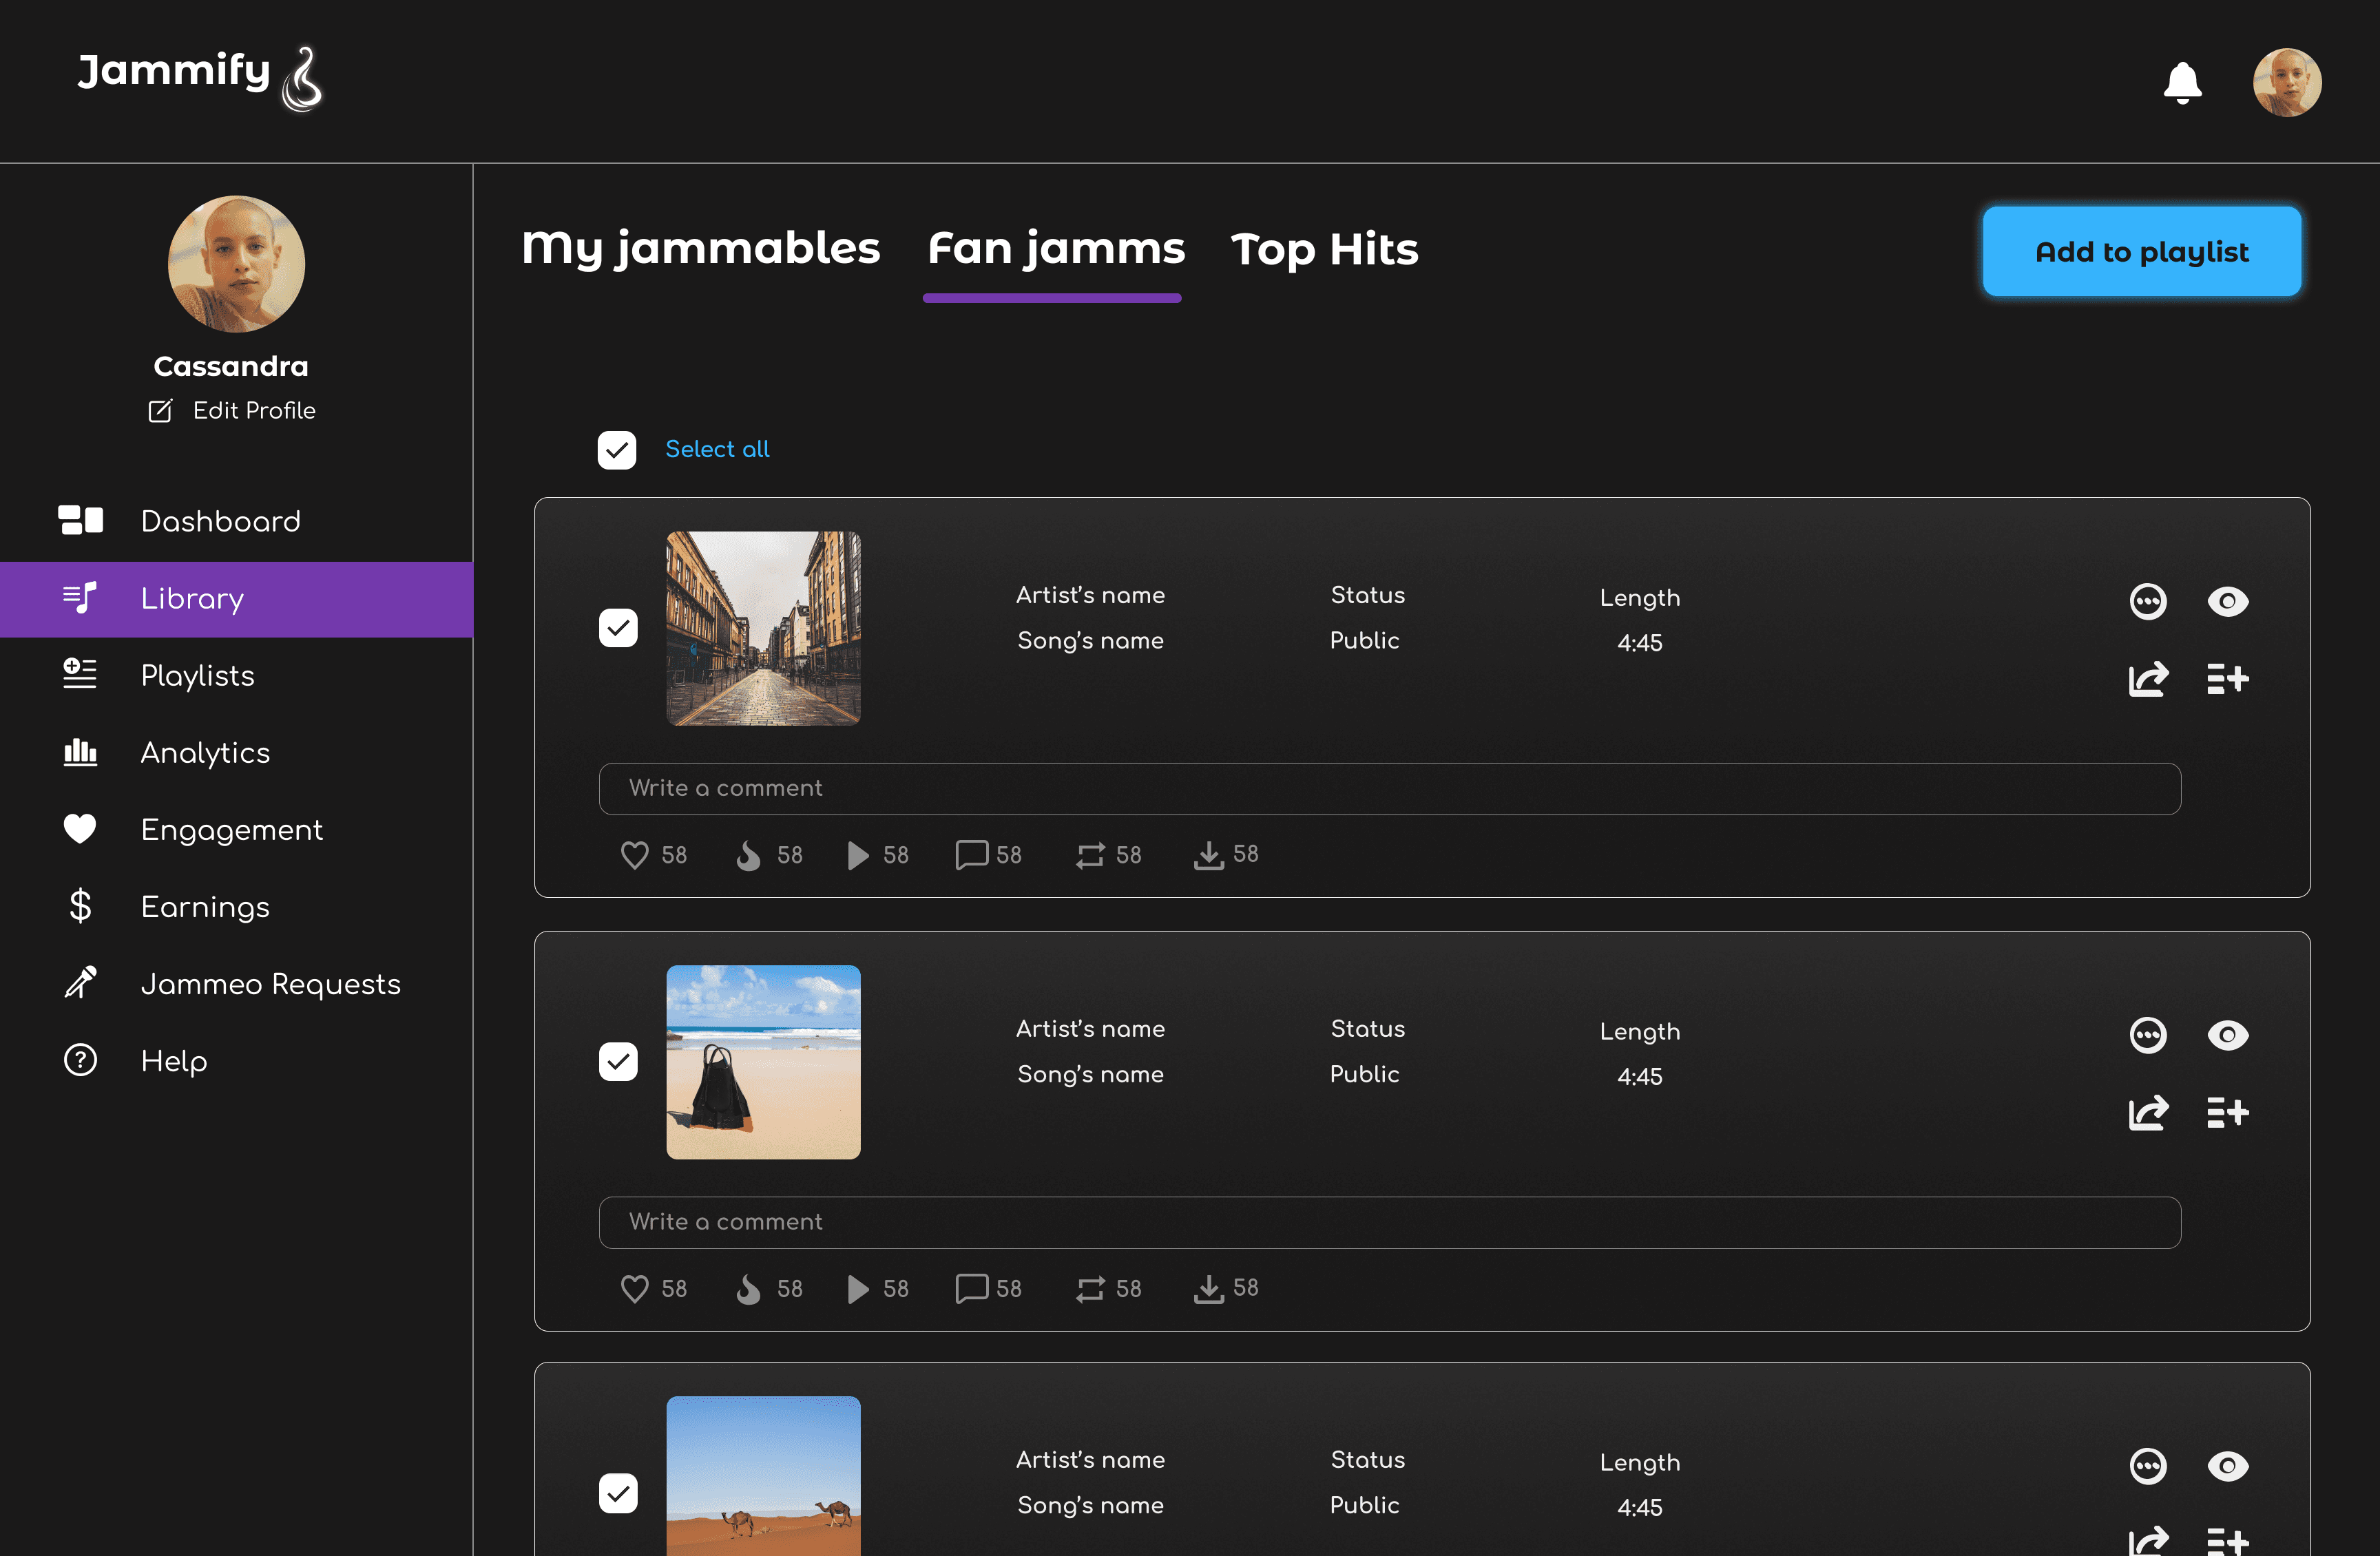Click the Edit Profile link
2380x1556 pixels.
[254, 411]
